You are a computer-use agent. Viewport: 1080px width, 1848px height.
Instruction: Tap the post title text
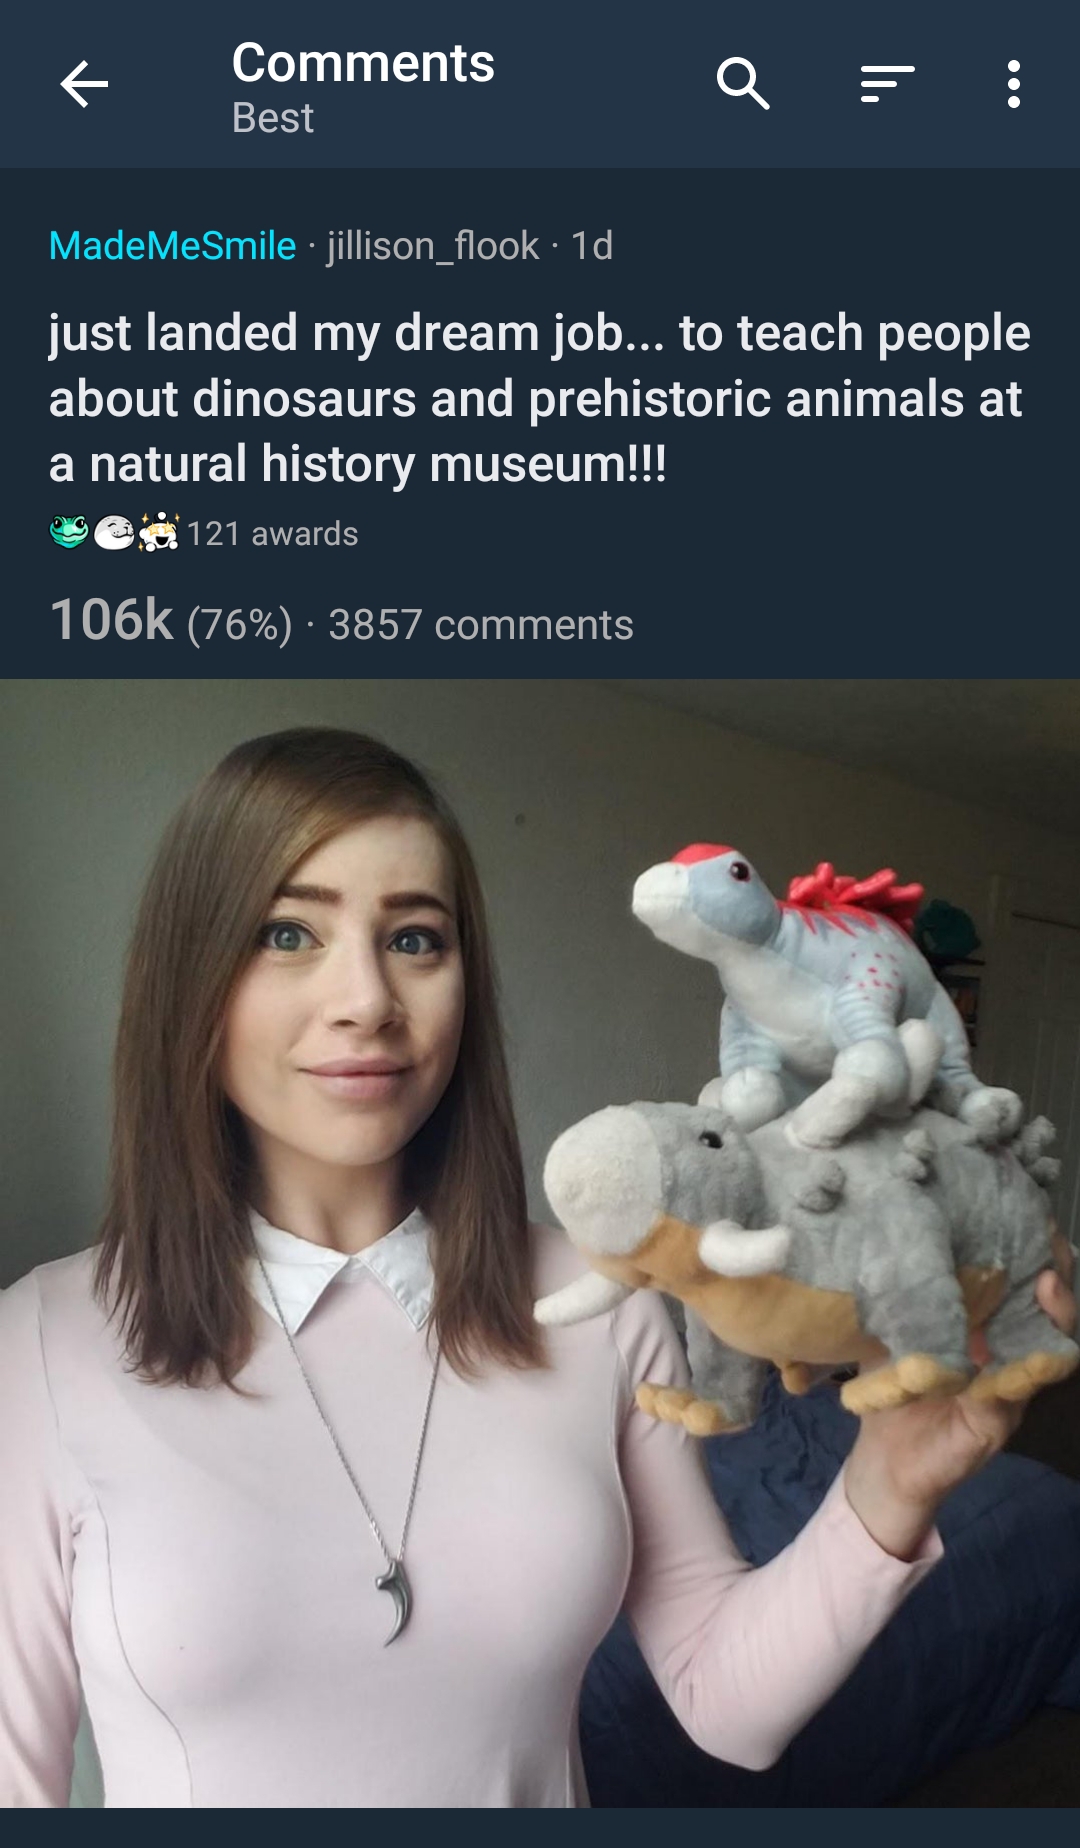(540, 398)
